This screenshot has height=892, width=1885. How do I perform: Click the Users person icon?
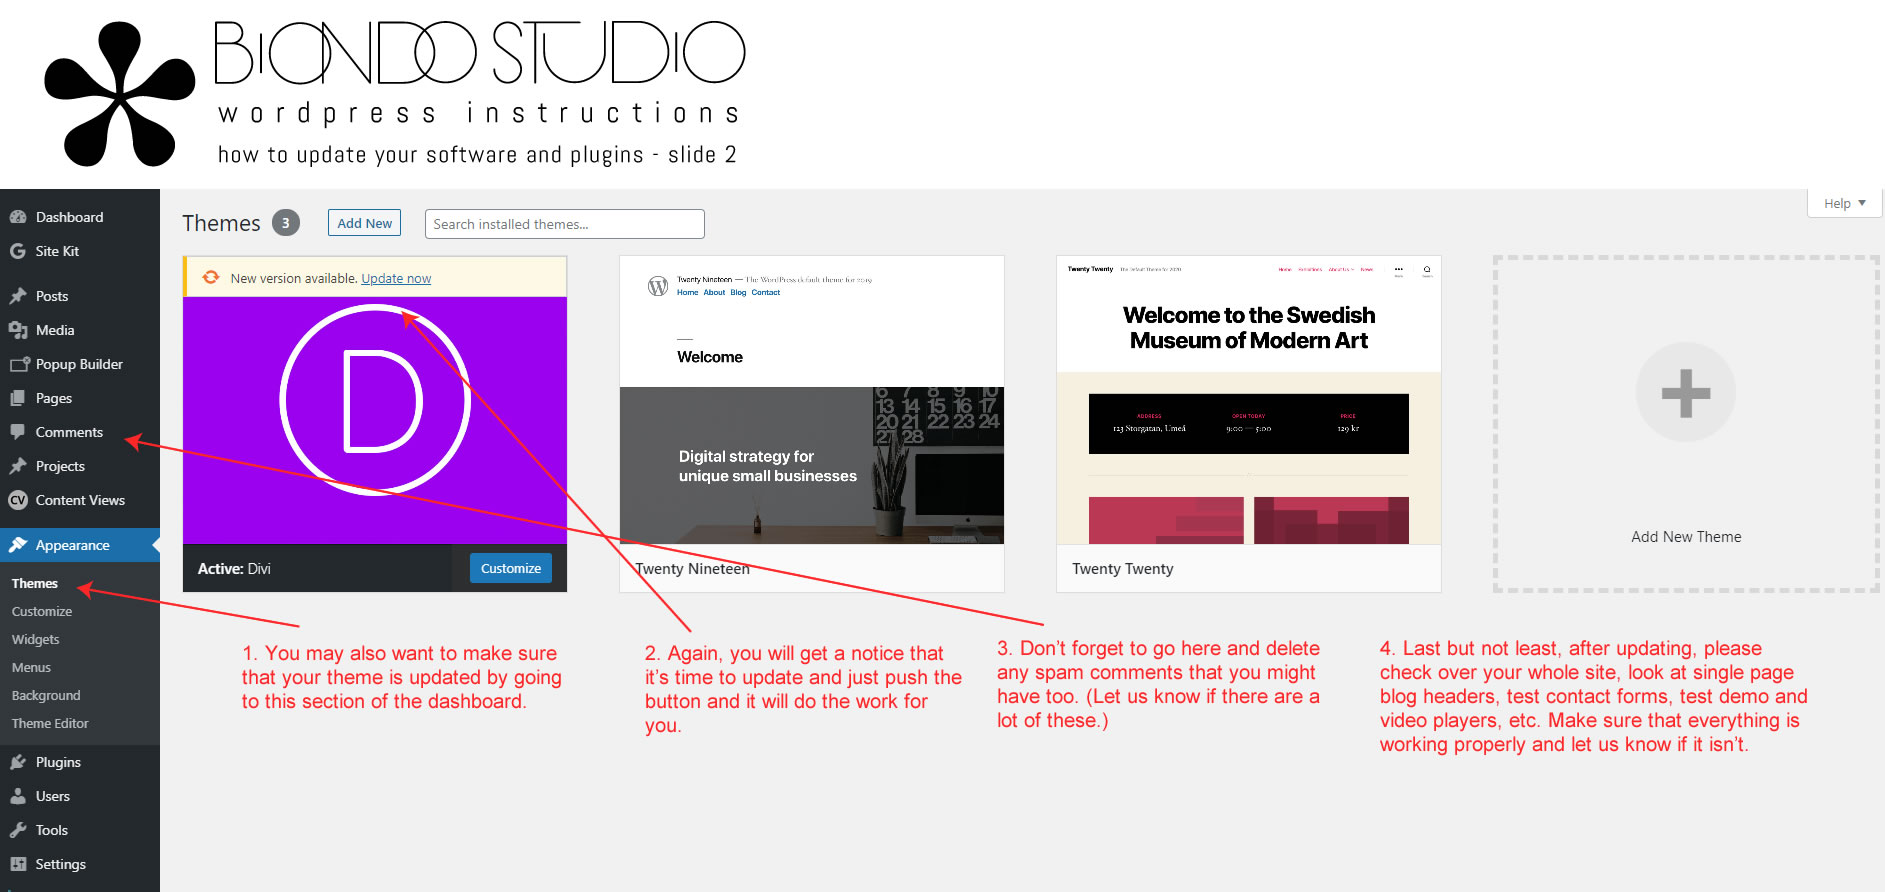[18, 796]
